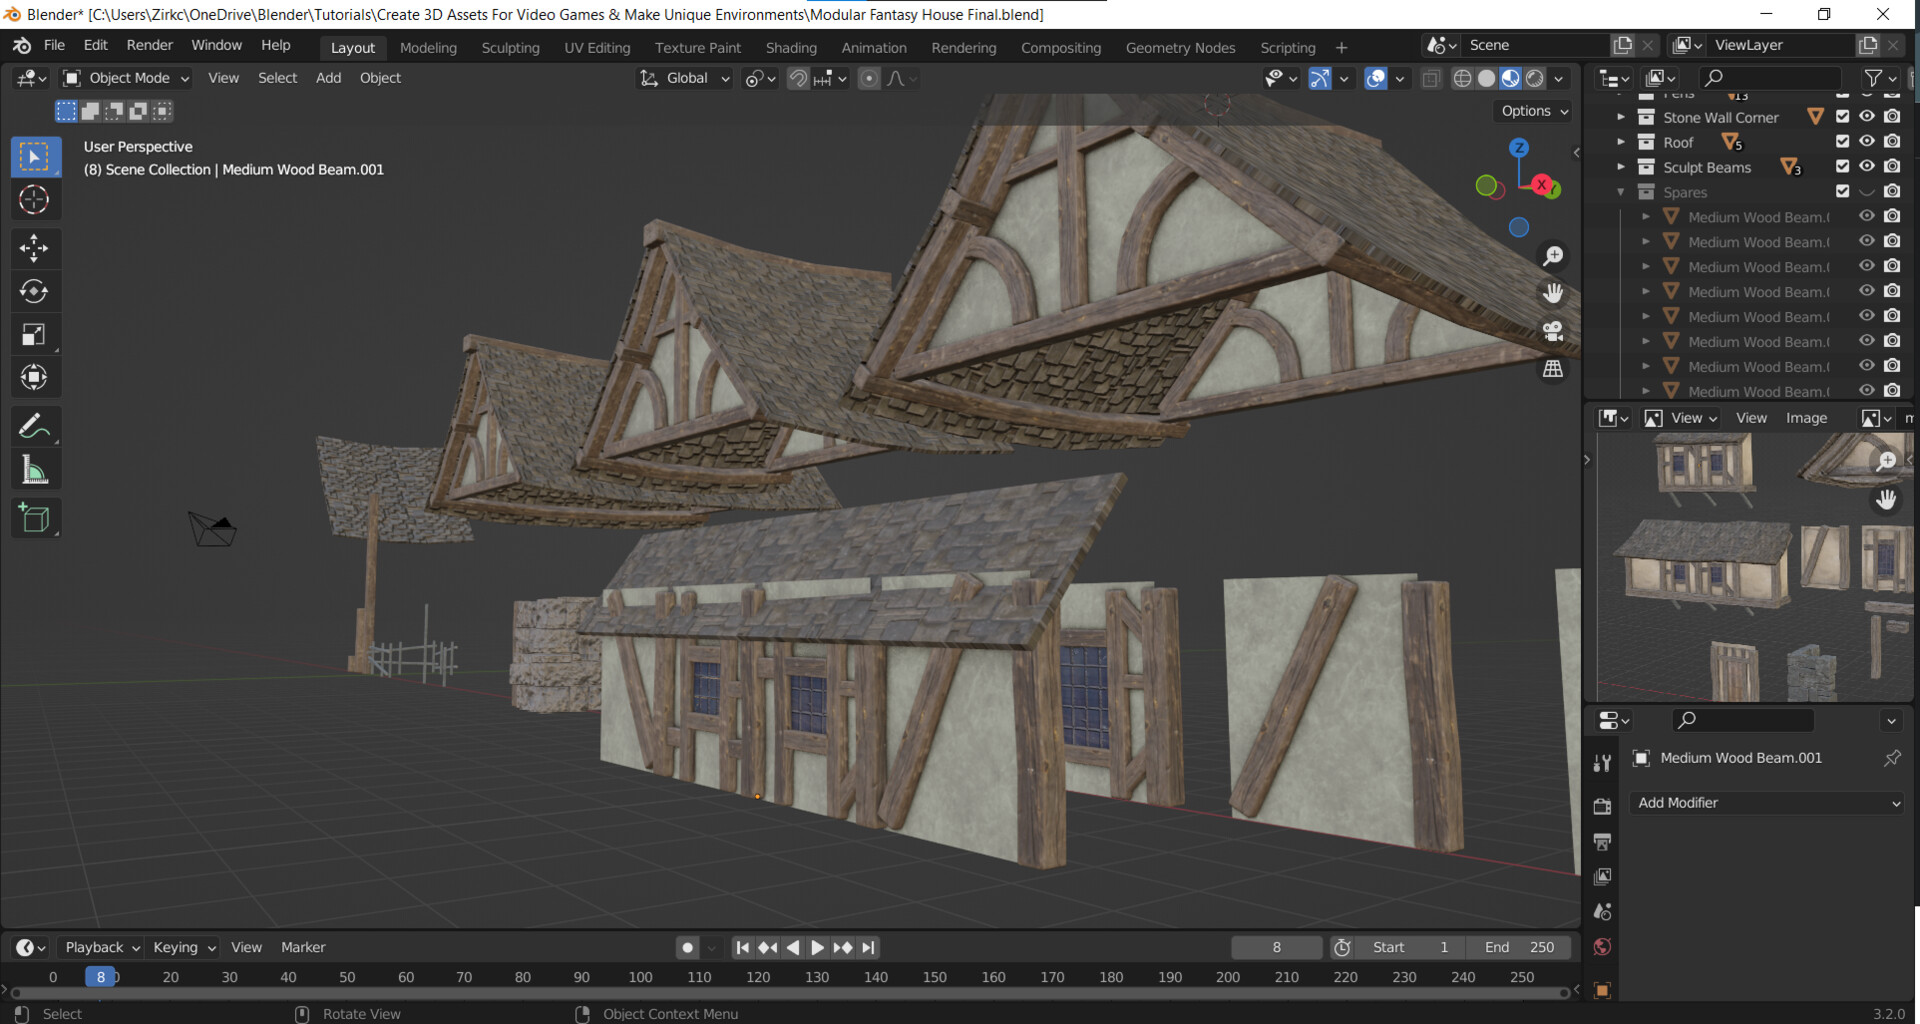Select the Move tool in toolbar
Viewport: 1920px width, 1024px height.
pyautogui.click(x=34, y=247)
